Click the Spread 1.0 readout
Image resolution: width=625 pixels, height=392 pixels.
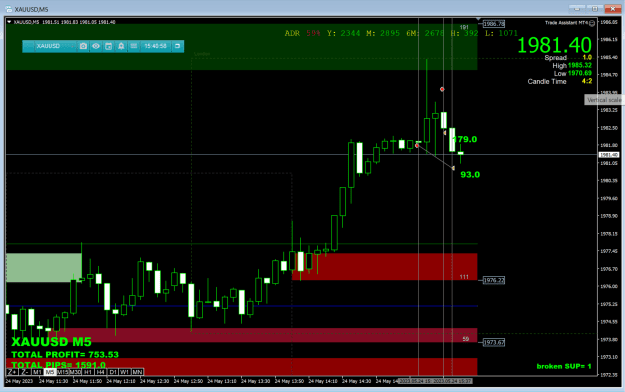tap(568, 57)
